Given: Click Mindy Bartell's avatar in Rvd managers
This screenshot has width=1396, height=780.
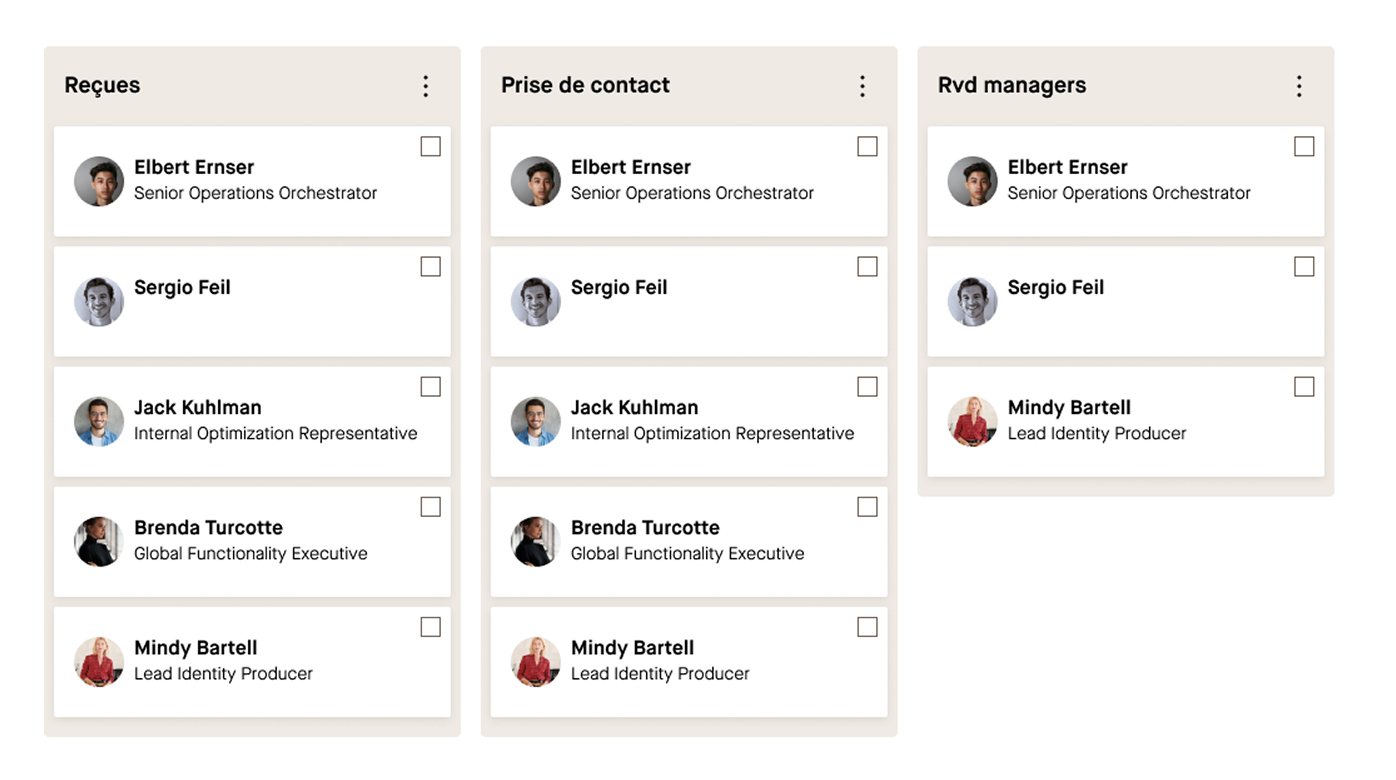Looking at the screenshot, I should click(973, 421).
